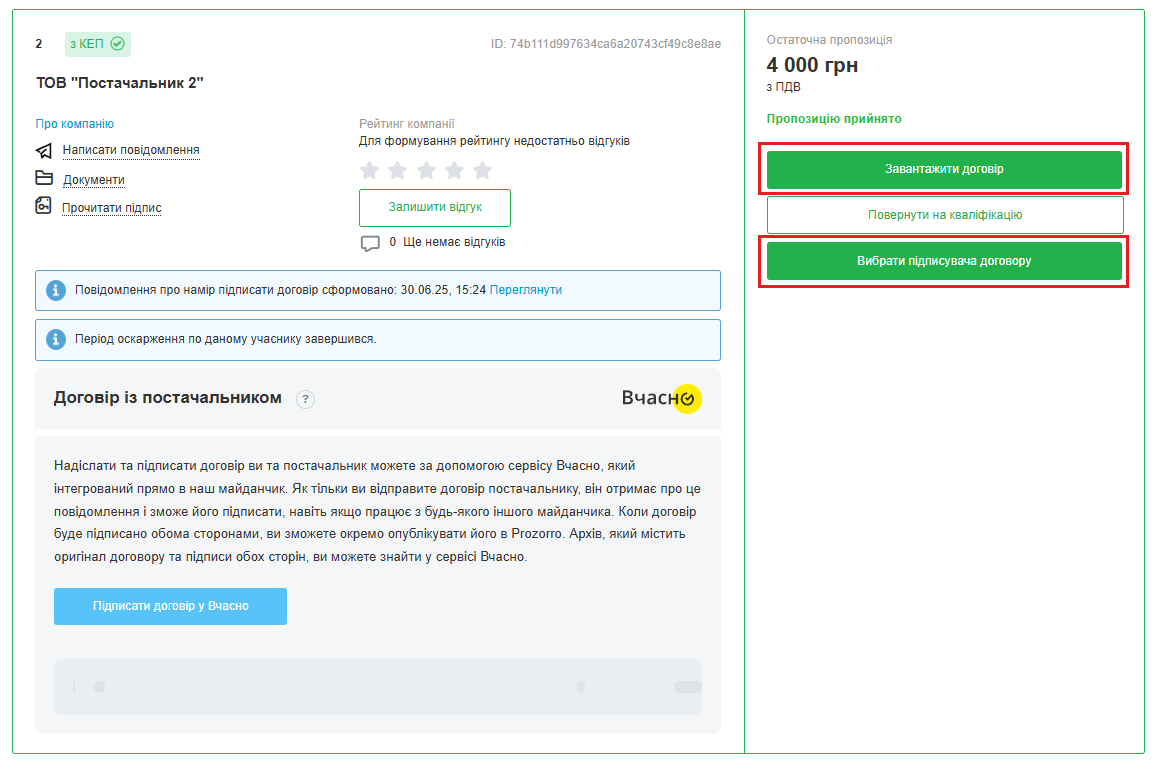This screenshot has height=760, width=1154.
Task: Click Підписати договір у Вчасно button
Action: 170,606
